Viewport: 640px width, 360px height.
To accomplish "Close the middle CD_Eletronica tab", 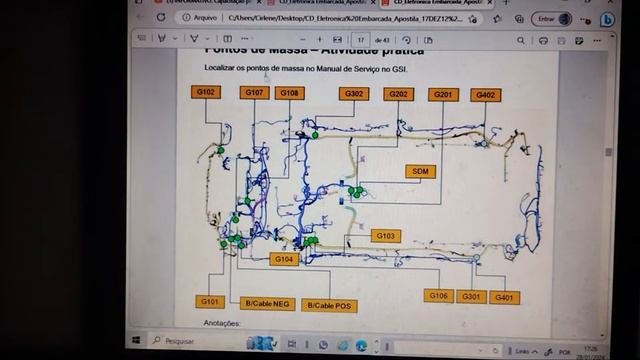I will (x=373, y=2).
